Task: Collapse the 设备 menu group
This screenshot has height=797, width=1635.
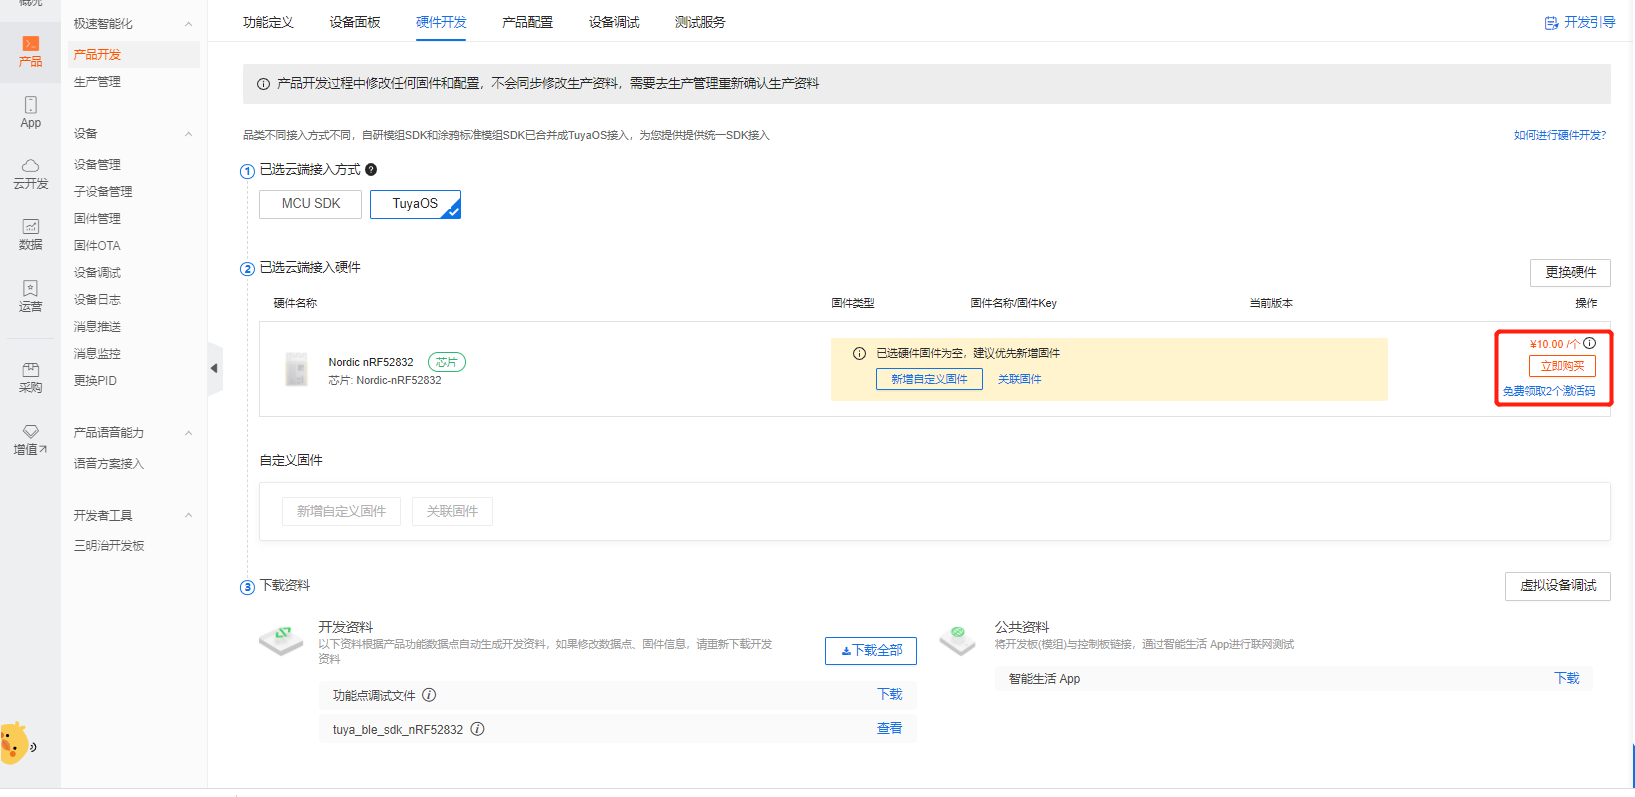Action: click(x=188, y=134)
